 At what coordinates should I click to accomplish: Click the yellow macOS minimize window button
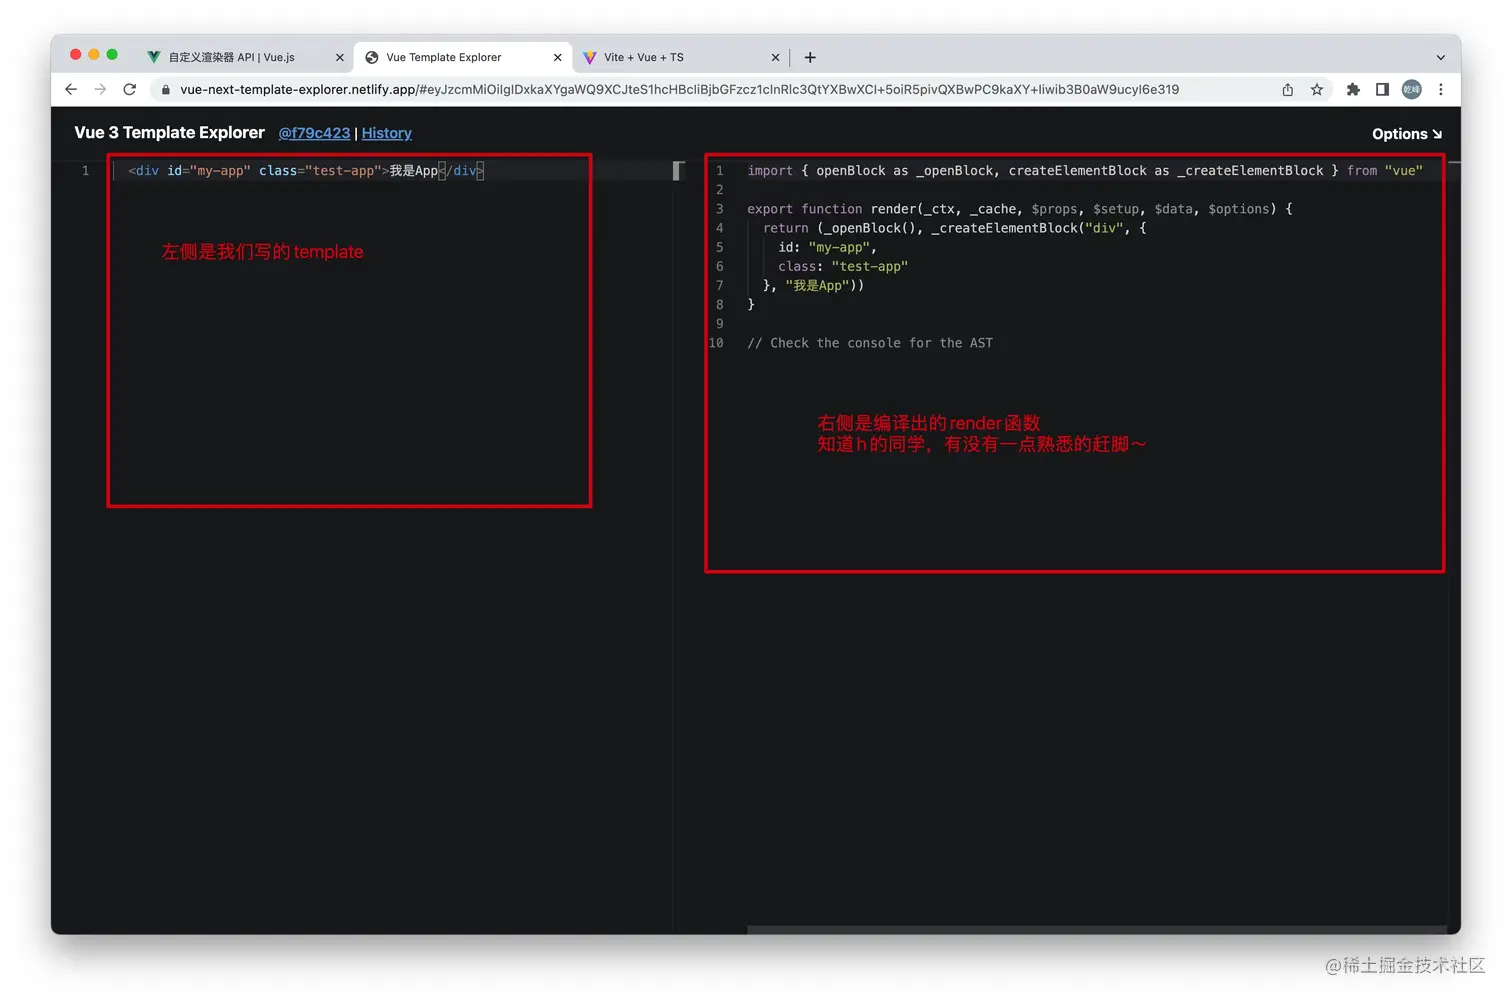pyautogui.click(x=94, y=55)
